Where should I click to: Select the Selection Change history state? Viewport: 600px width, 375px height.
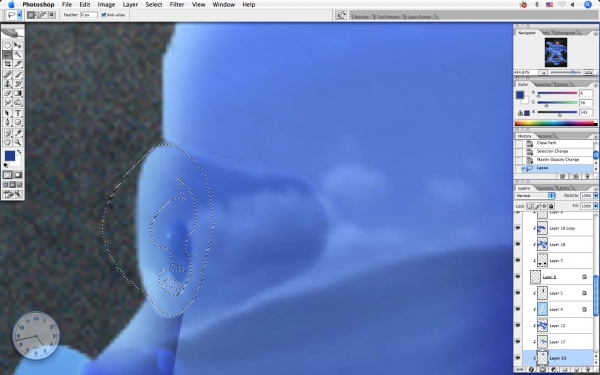(554, 151)
